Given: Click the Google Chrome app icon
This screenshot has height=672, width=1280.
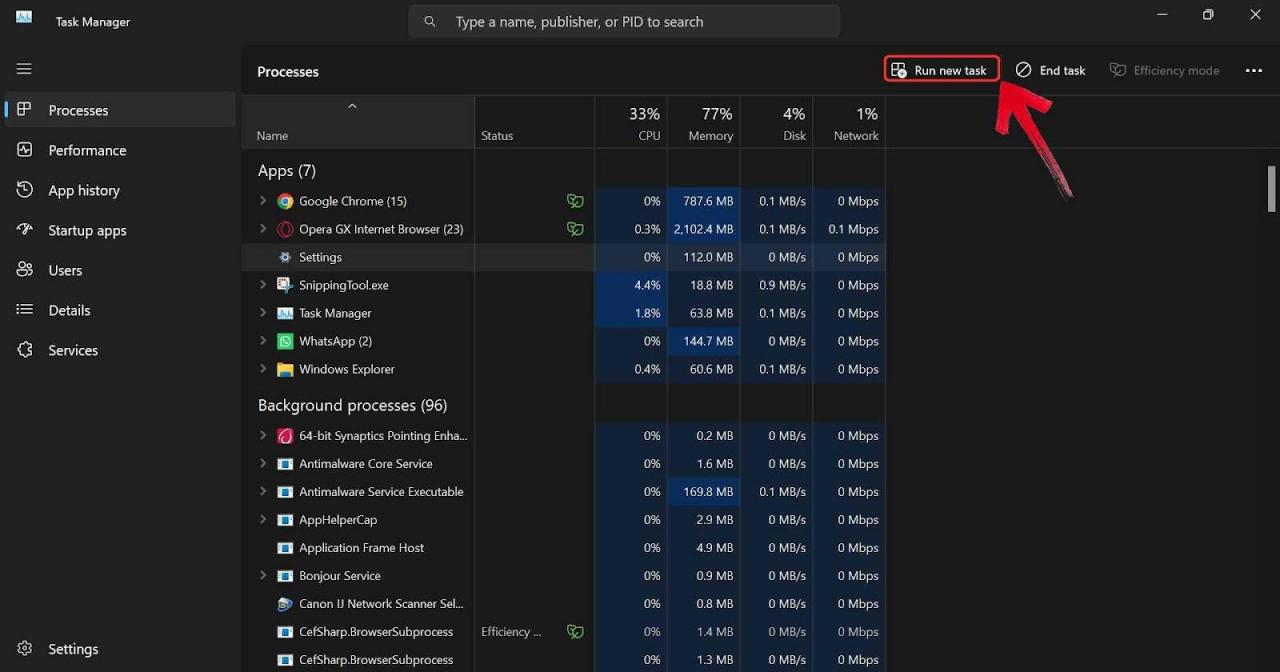Looking at the screenshot, I should point(285,201).
